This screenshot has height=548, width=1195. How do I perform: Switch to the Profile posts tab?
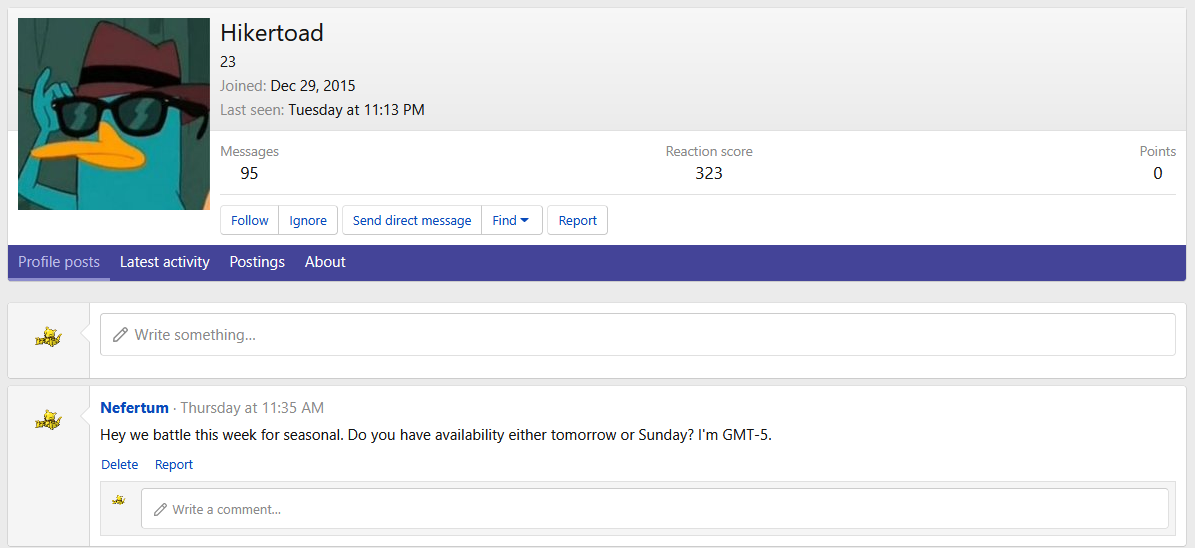tap(59, 262)
